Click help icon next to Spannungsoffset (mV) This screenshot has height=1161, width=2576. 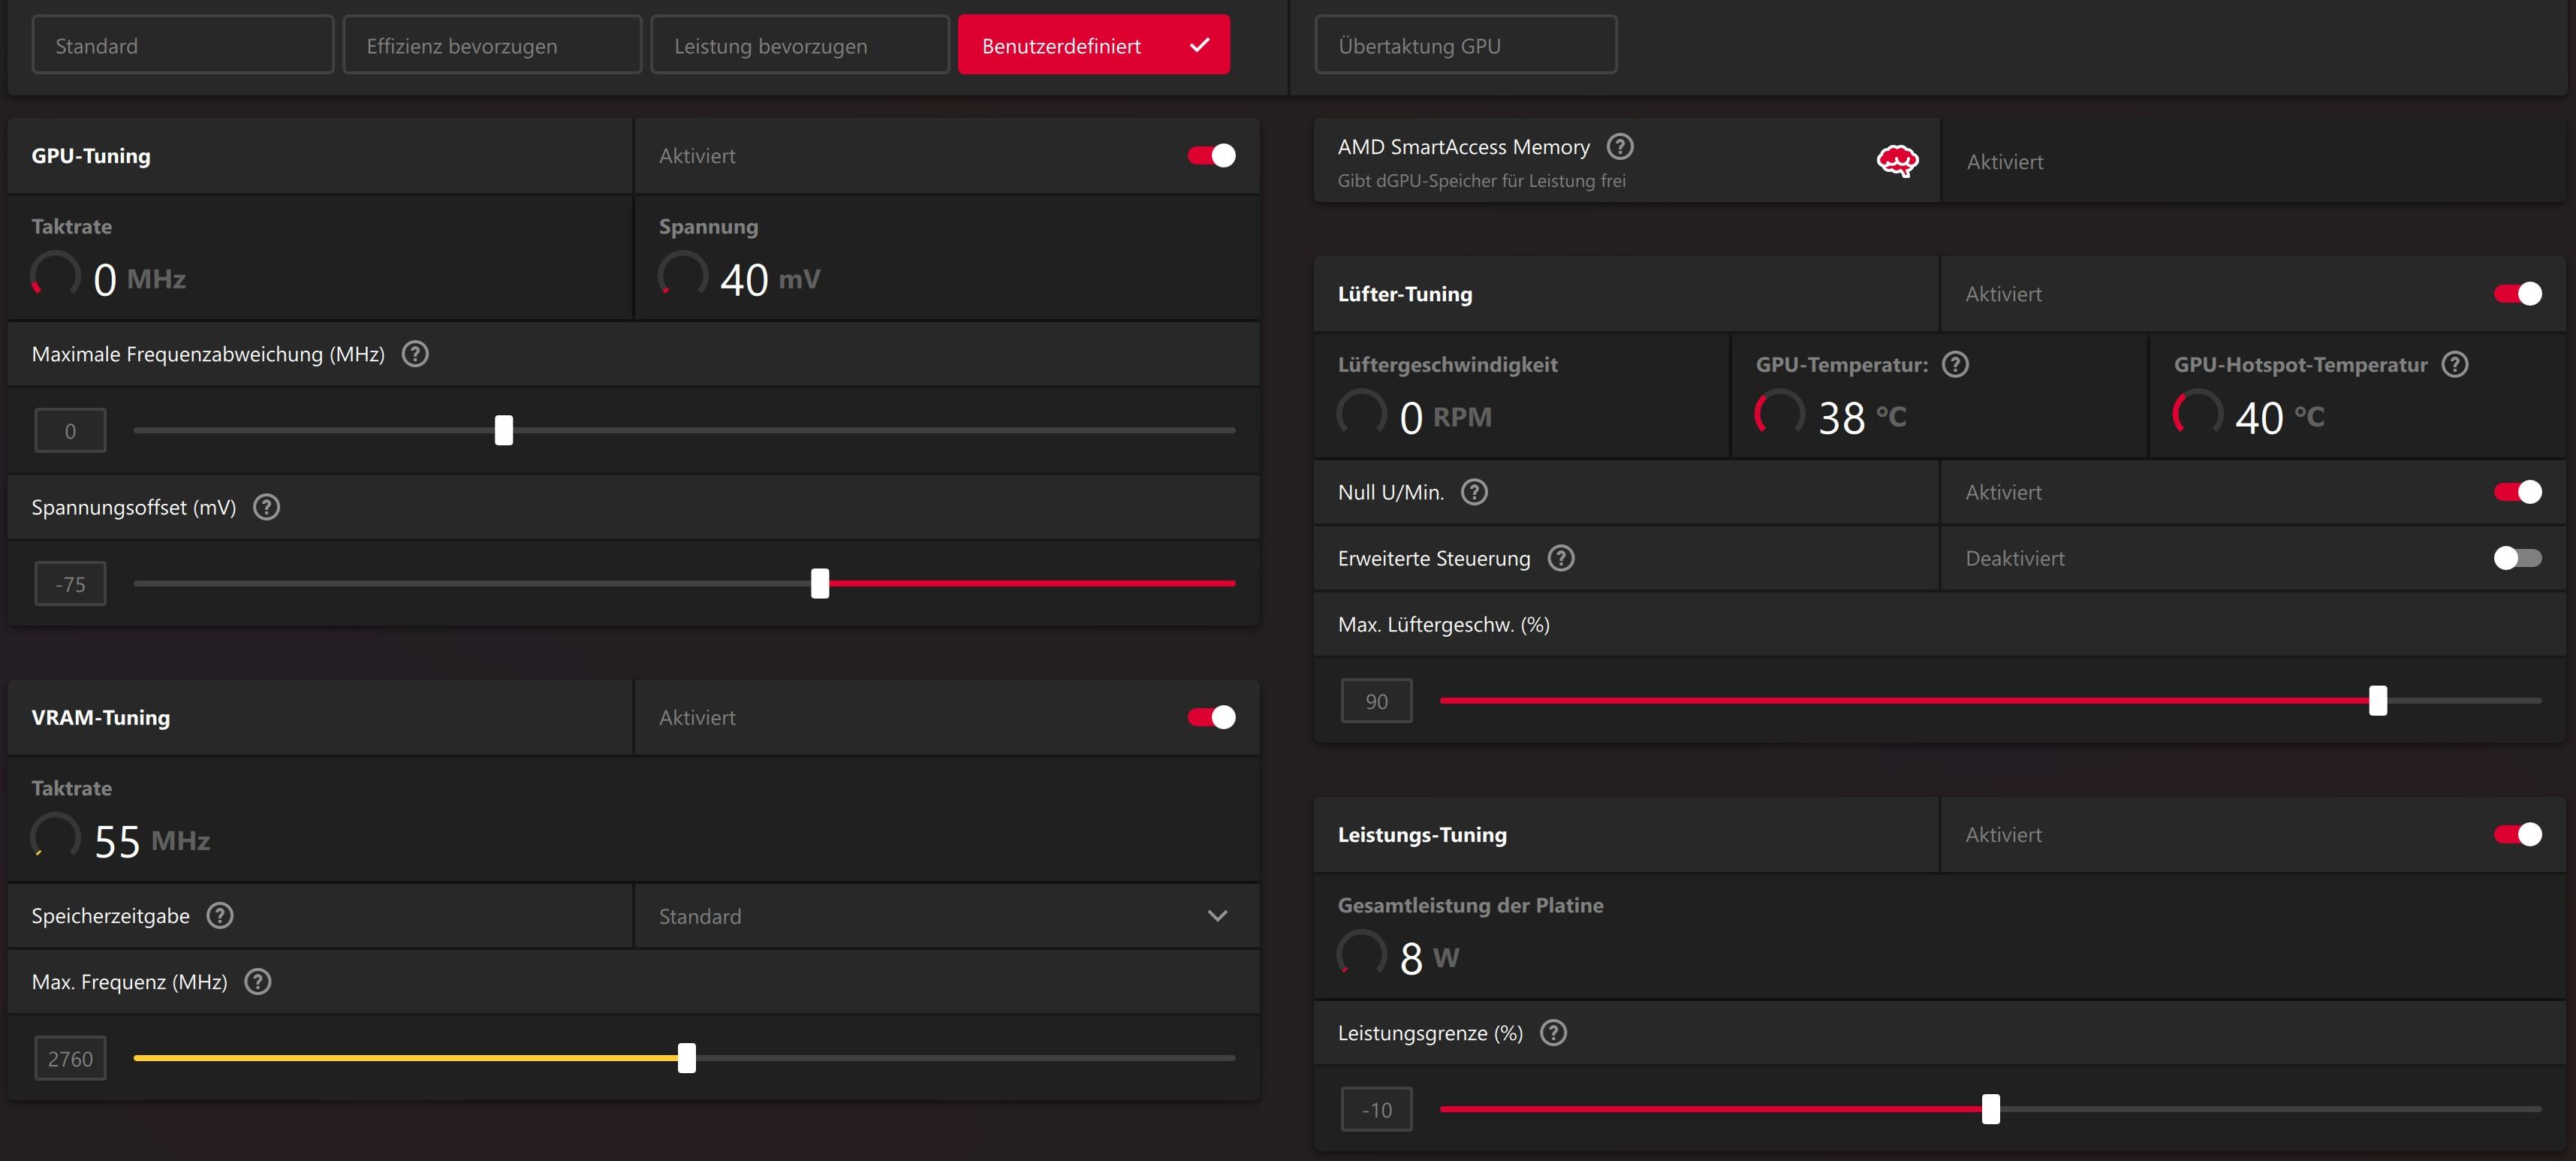(266, 507)
